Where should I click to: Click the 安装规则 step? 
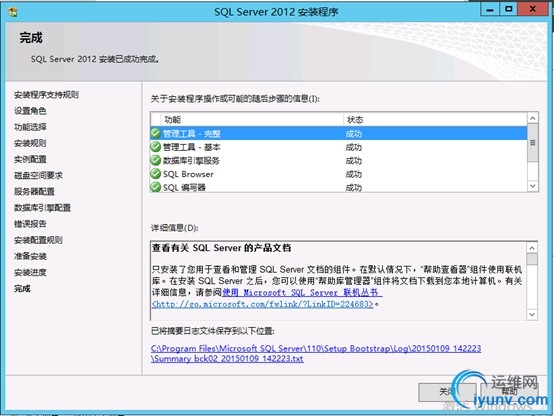pos(30,143)
